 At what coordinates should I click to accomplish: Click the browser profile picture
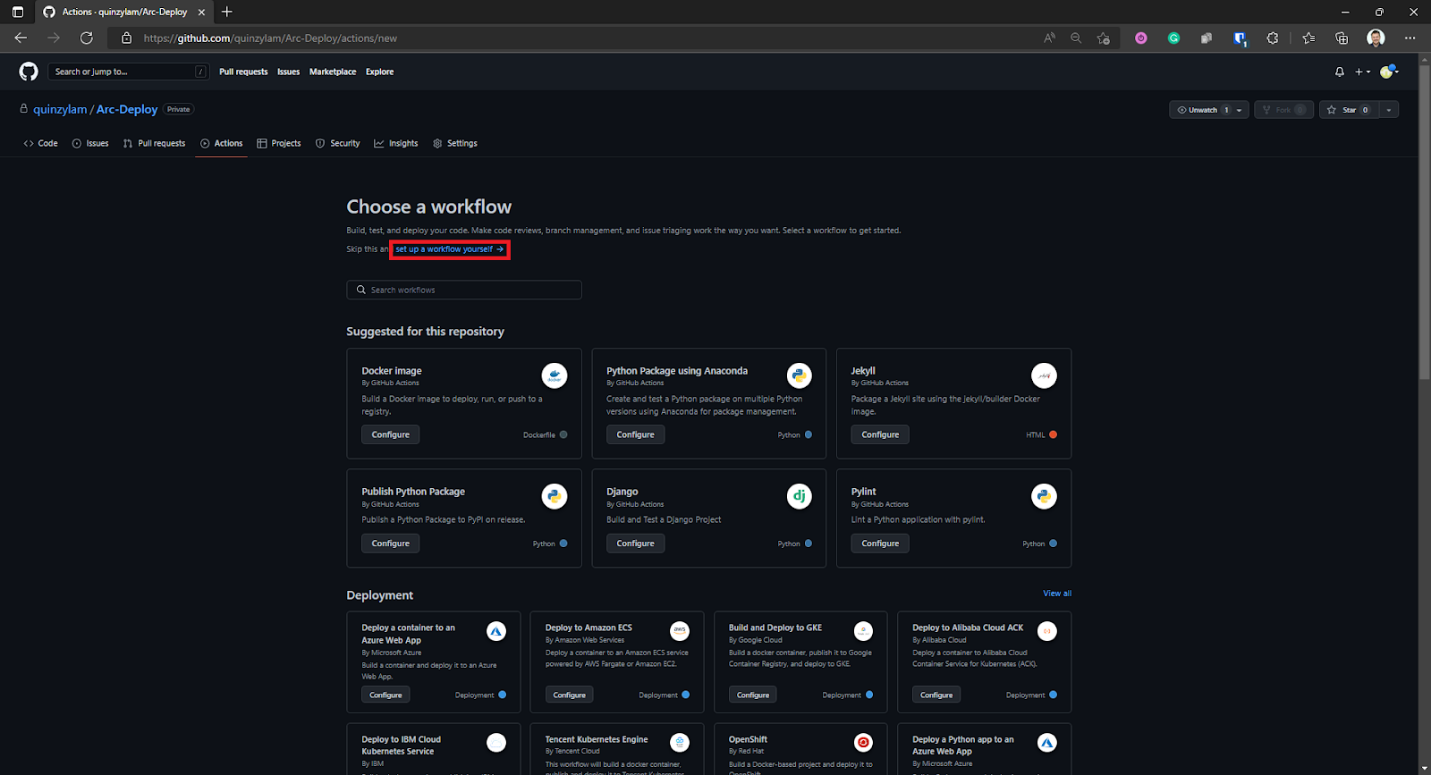(1376, 38)
